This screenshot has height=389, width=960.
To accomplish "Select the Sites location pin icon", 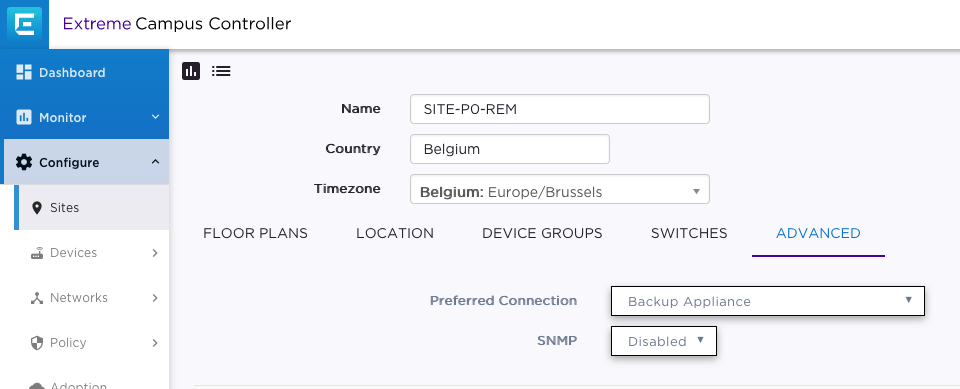I will pos(36,208).
